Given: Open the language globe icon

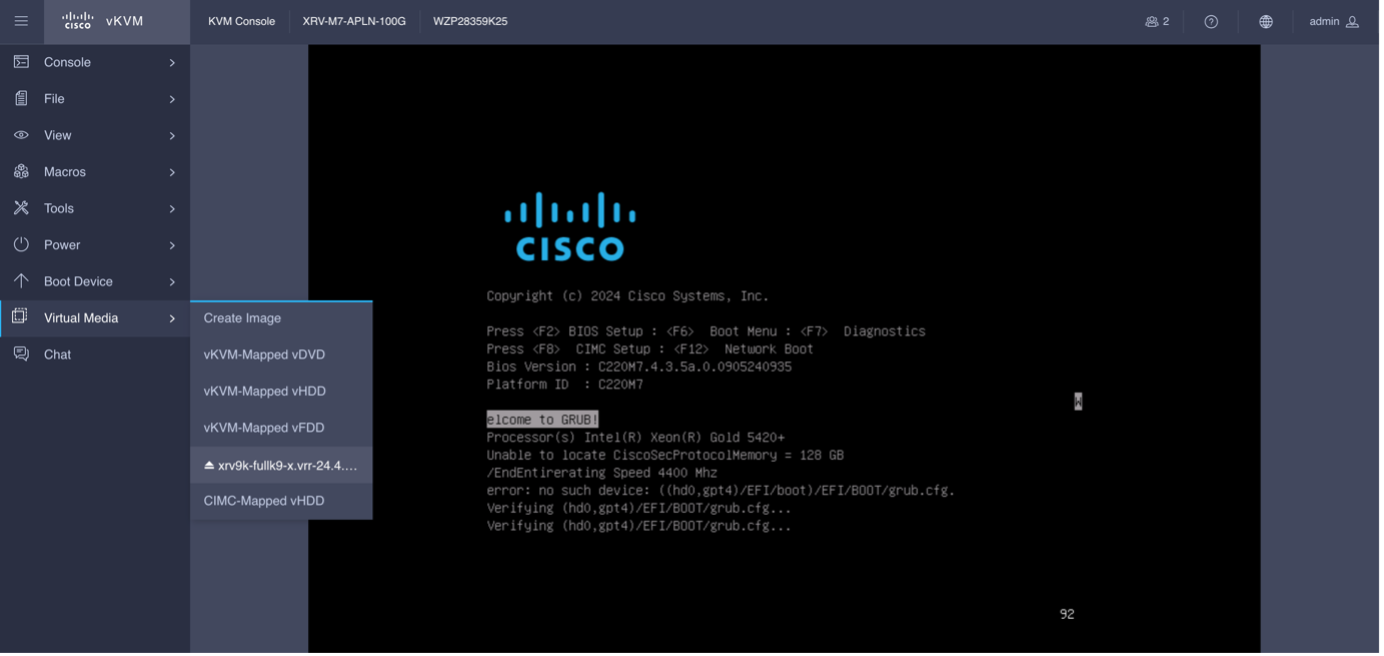Looking at the screenshot, I should coord(1266,20).
